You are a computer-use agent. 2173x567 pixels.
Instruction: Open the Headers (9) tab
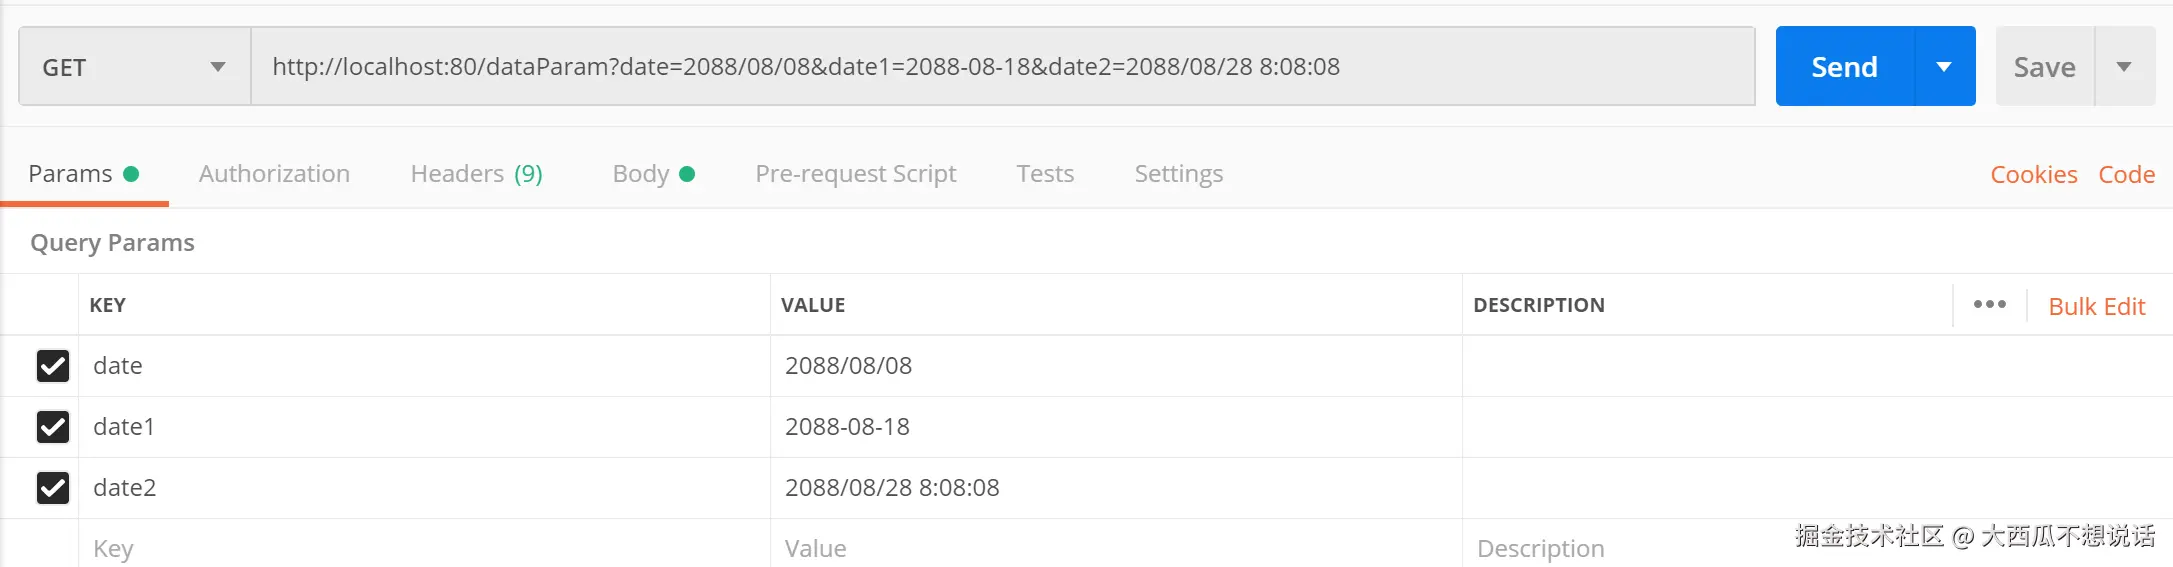[x=476, y=174]
